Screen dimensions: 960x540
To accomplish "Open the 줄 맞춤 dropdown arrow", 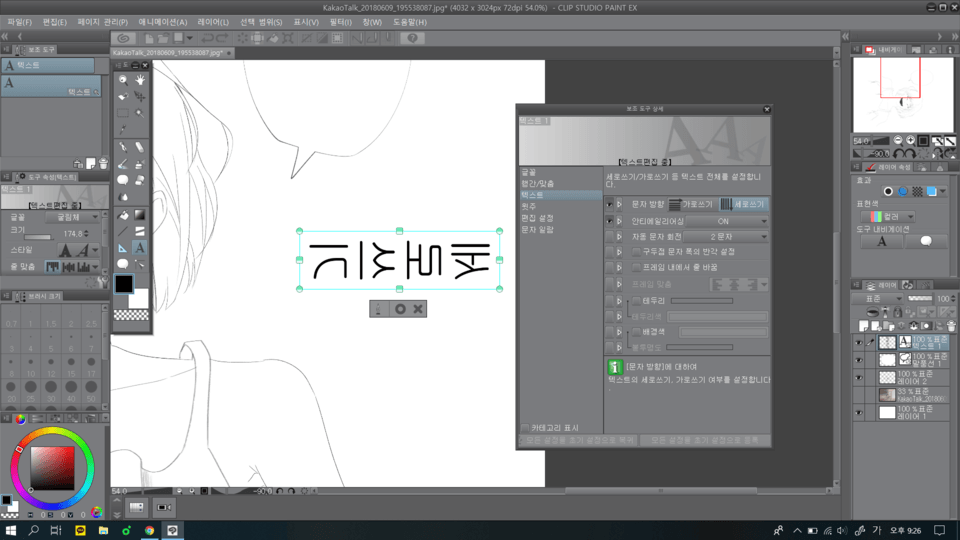I will (96, 267).
